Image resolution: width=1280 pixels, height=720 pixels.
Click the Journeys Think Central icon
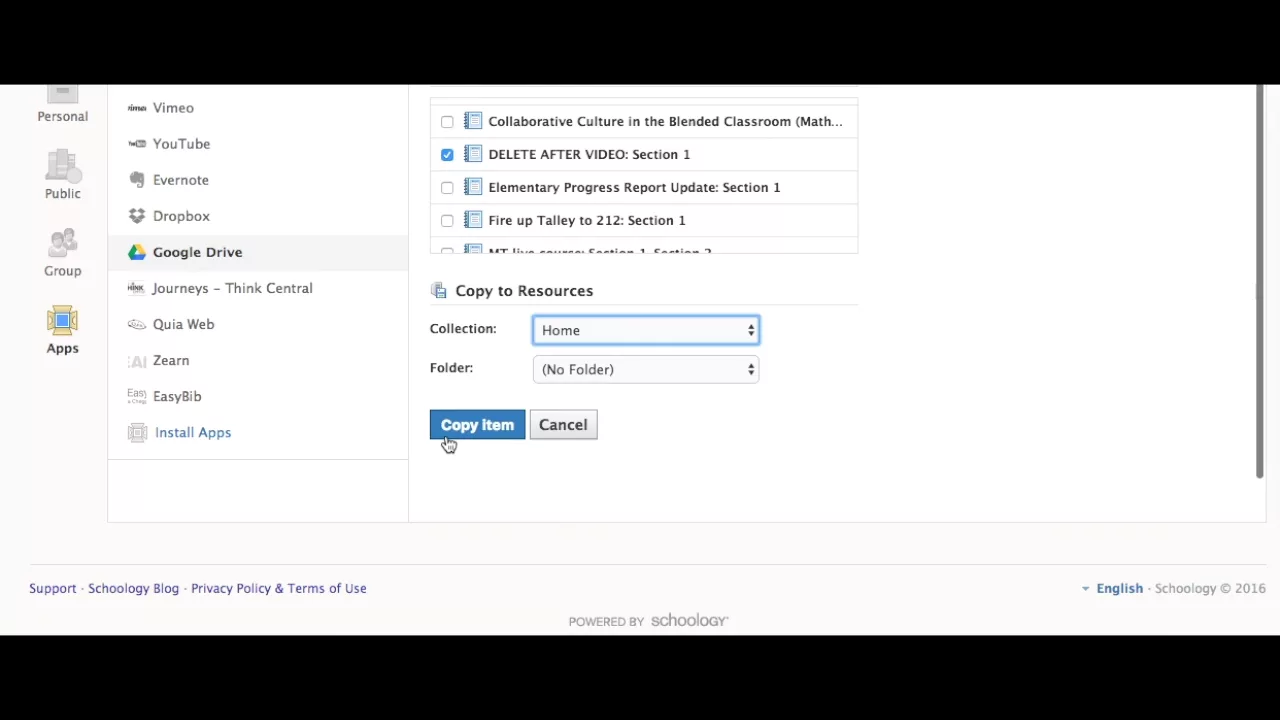tap(137, 288)
